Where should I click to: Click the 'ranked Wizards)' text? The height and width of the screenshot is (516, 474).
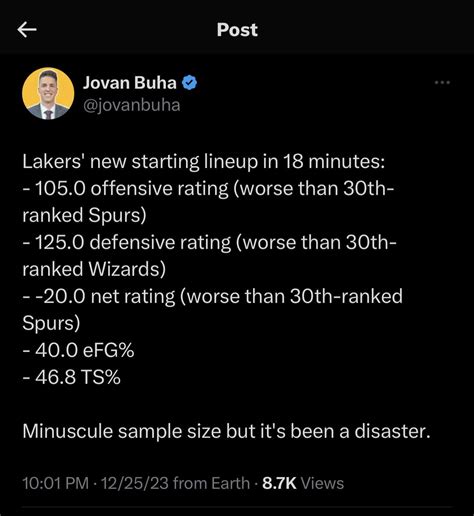pyautogui.click(x=94, y=269)
